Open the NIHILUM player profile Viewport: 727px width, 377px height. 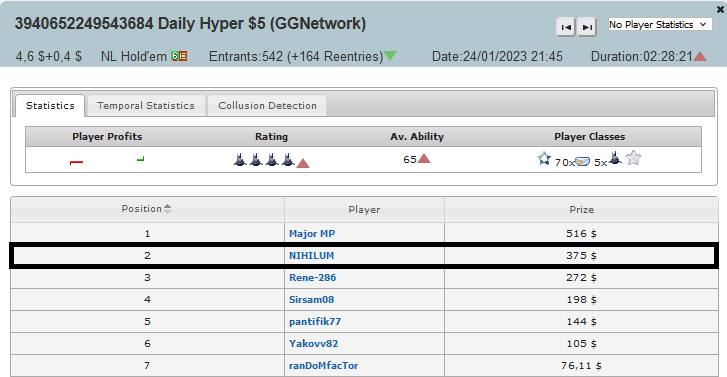pyautogui.click(x=311, y=256)
